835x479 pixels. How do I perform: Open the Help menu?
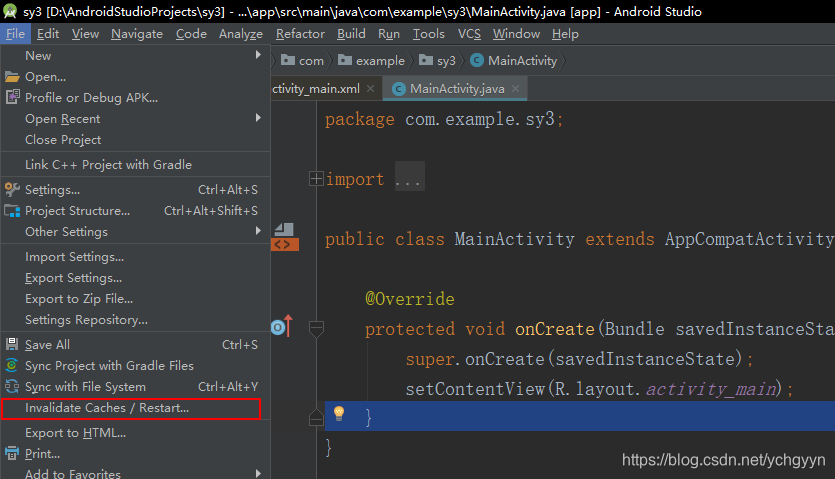pyautogui.click(x=565, y=34)
